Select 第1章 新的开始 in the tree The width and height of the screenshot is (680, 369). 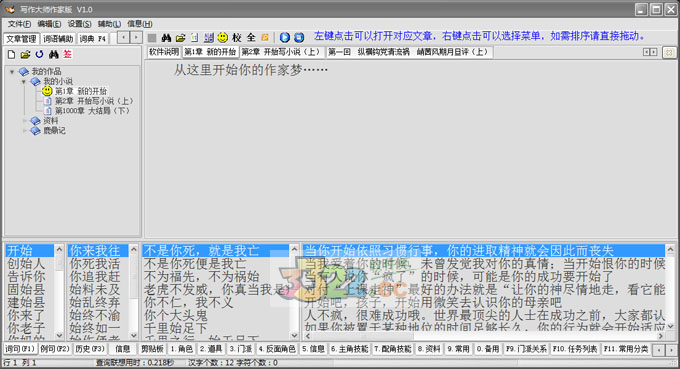point(81,91)
